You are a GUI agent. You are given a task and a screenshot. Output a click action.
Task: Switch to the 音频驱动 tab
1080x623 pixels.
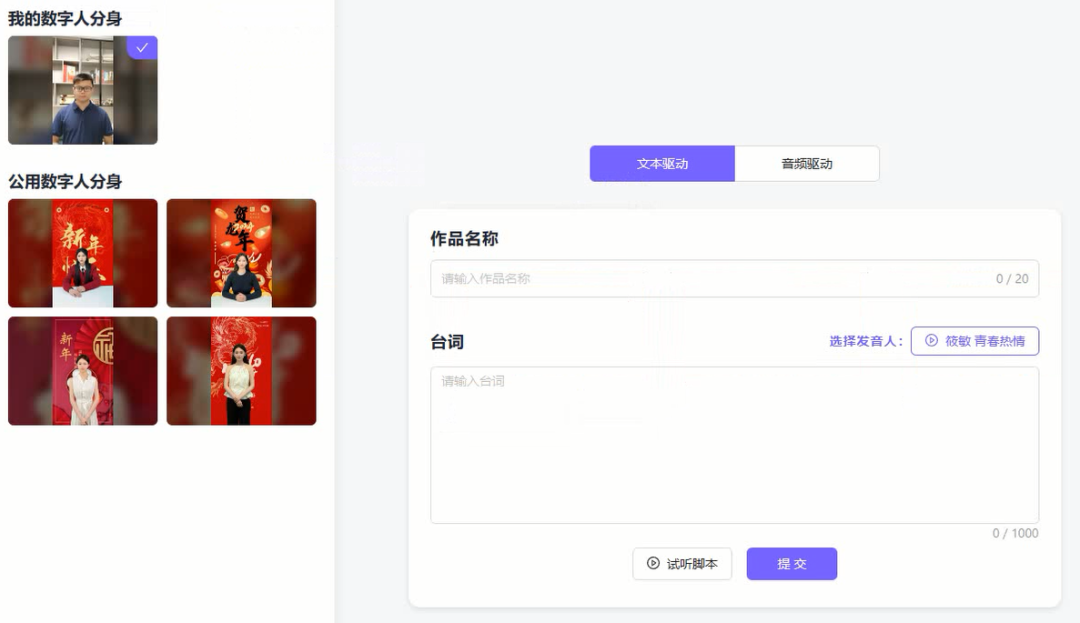tap(807, 163)
